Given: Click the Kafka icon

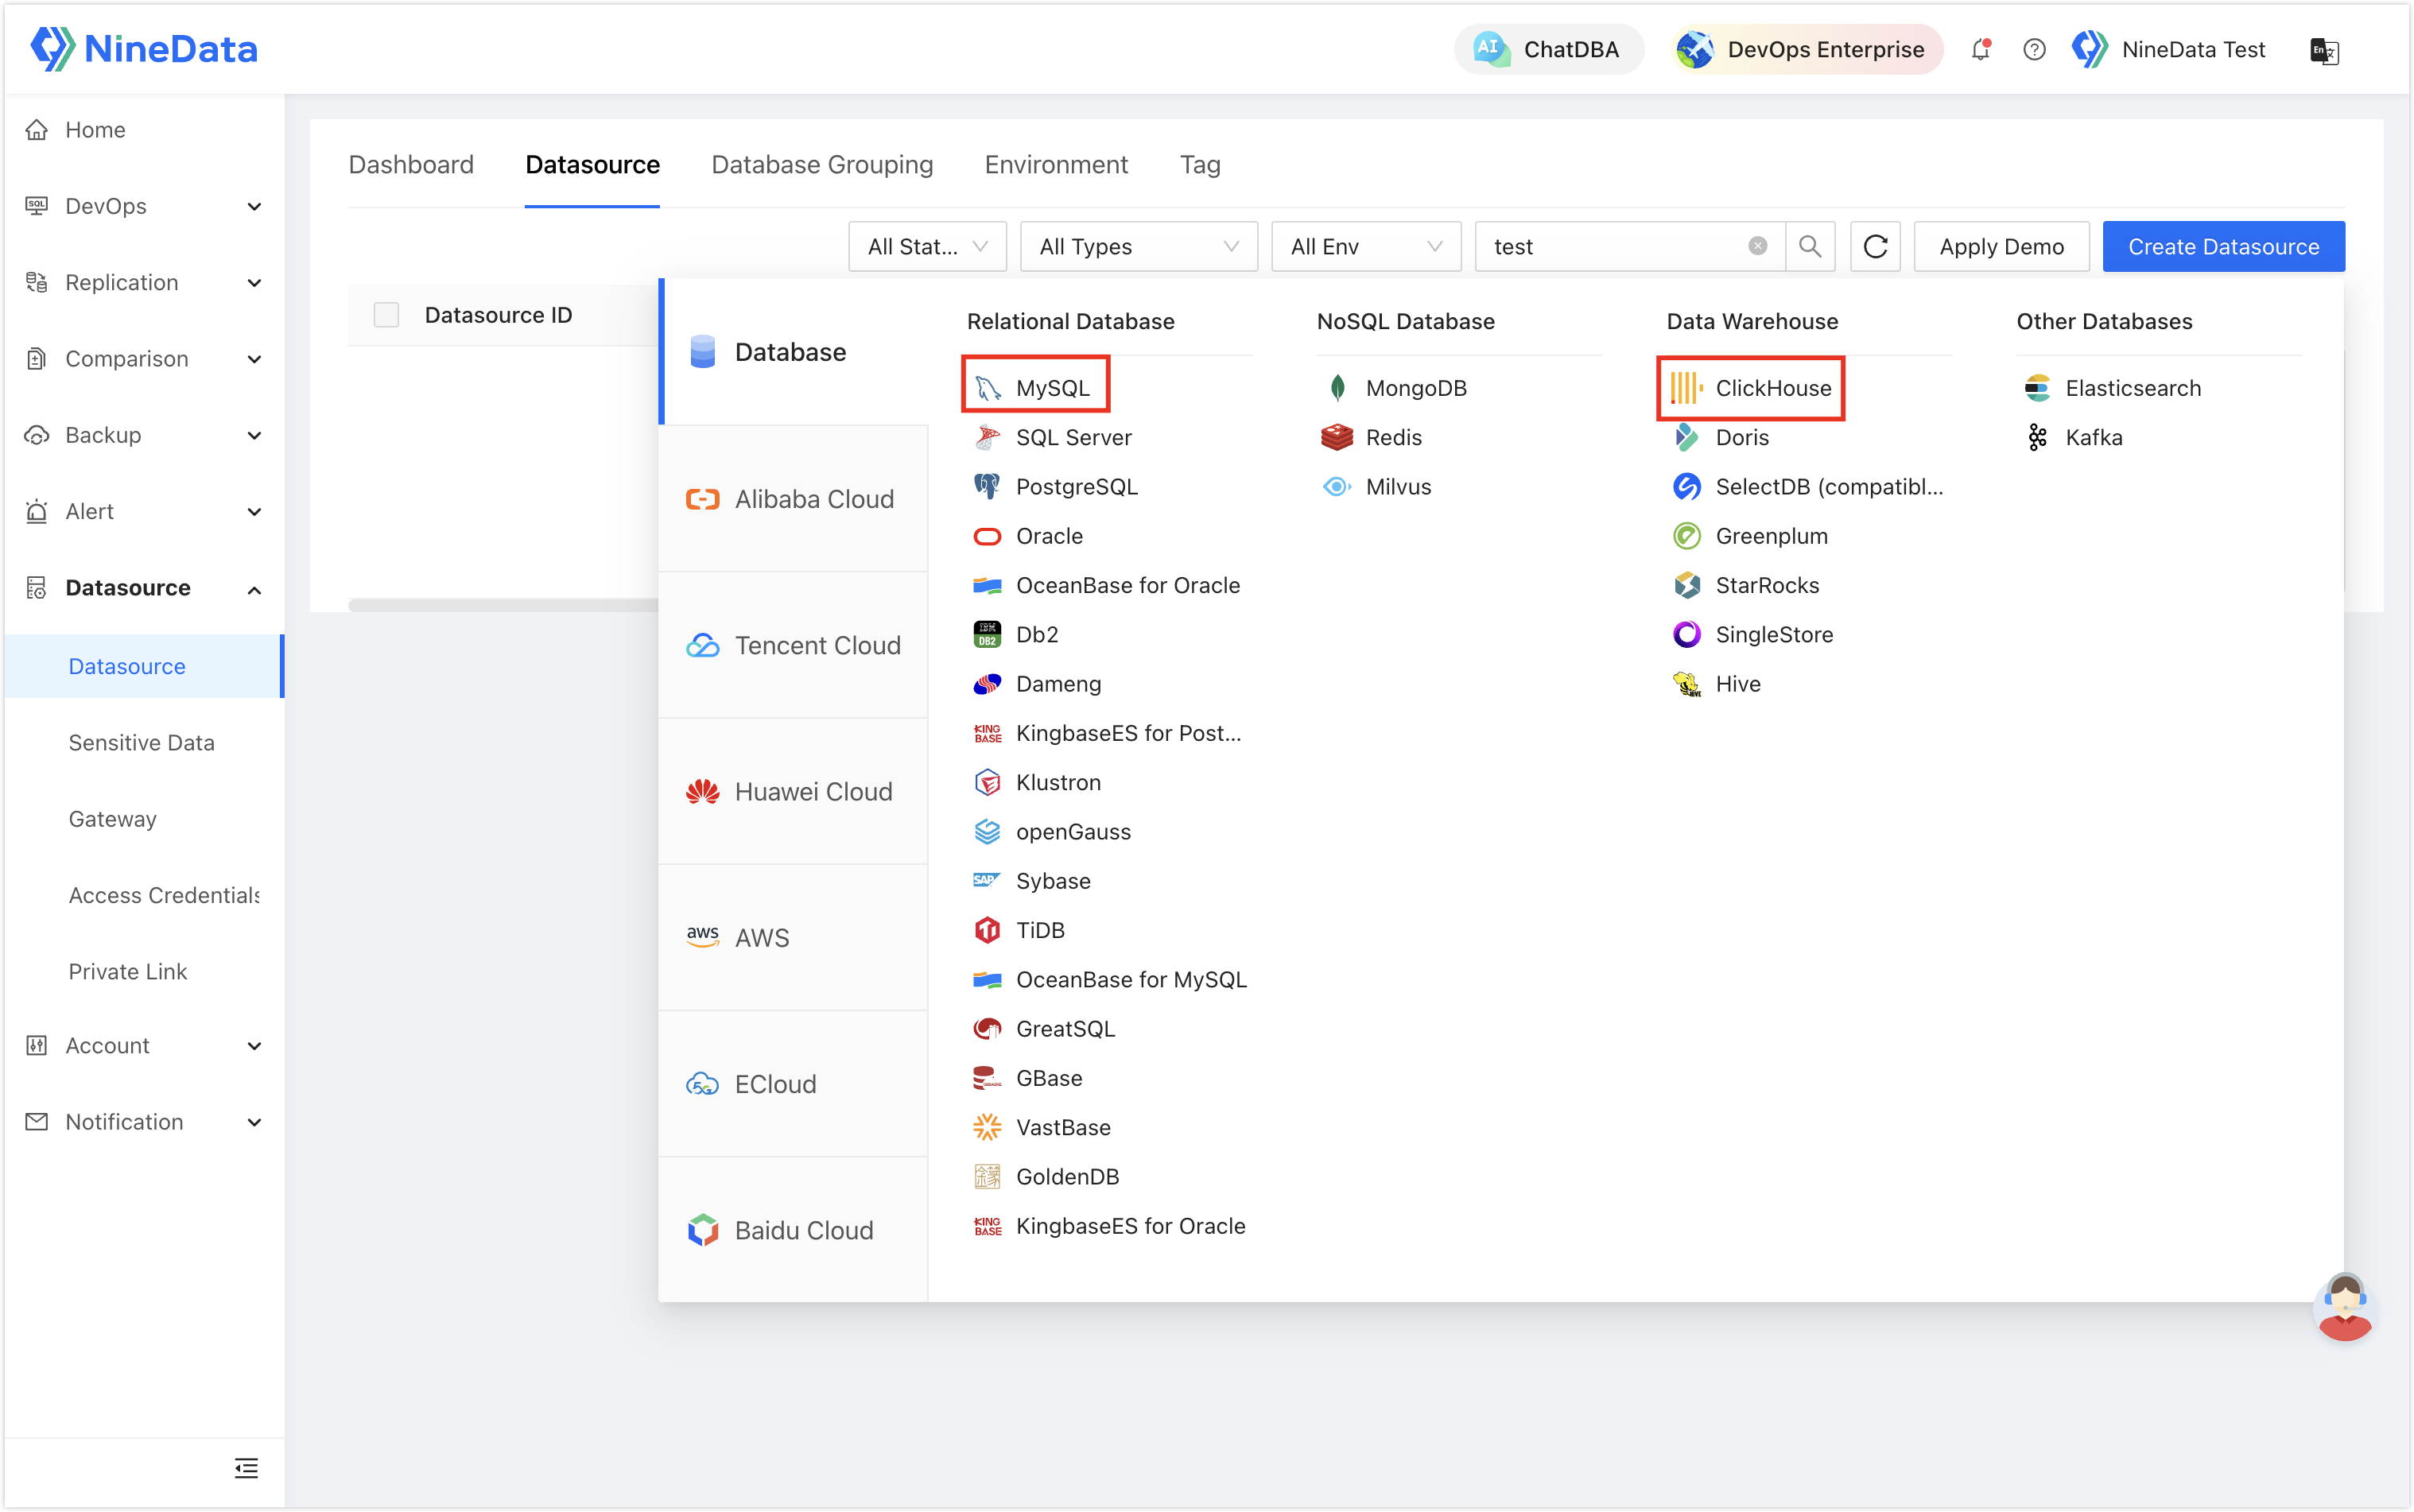Looking at the screenshot, I should 2037,437.
